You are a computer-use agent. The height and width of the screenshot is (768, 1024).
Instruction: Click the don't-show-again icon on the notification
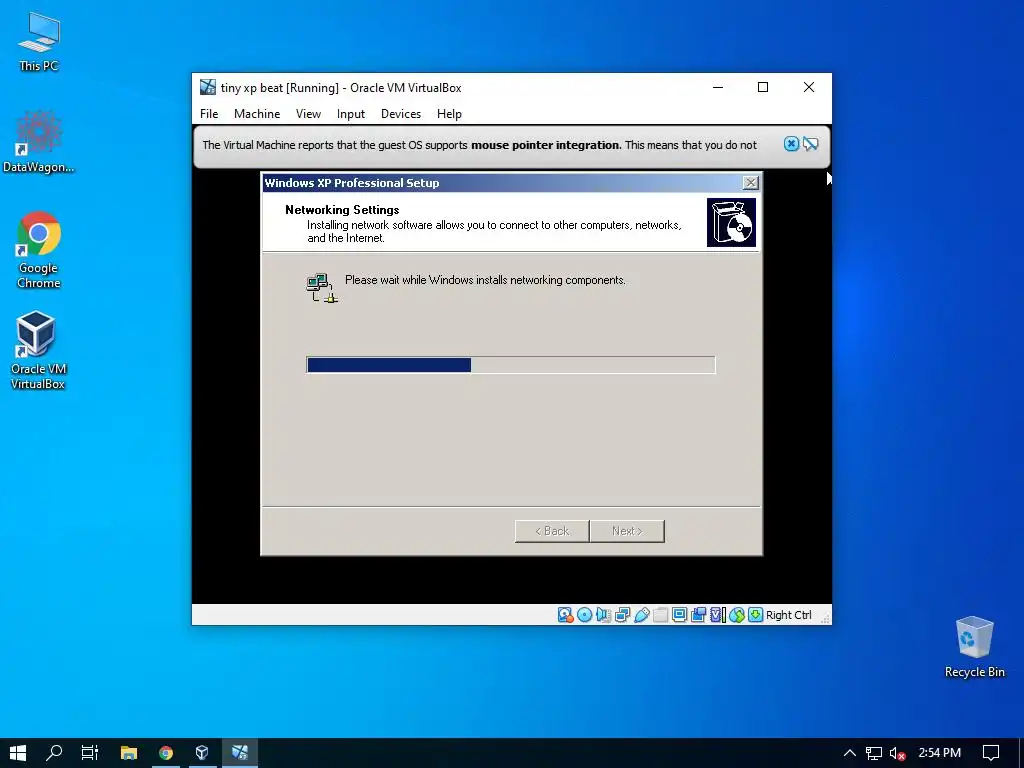tap(810, 144)
